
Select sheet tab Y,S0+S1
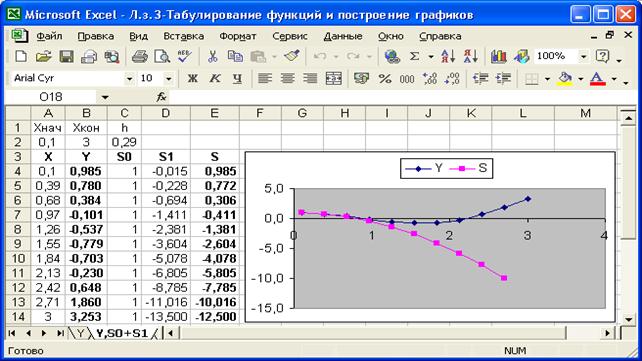click(122, 333)
